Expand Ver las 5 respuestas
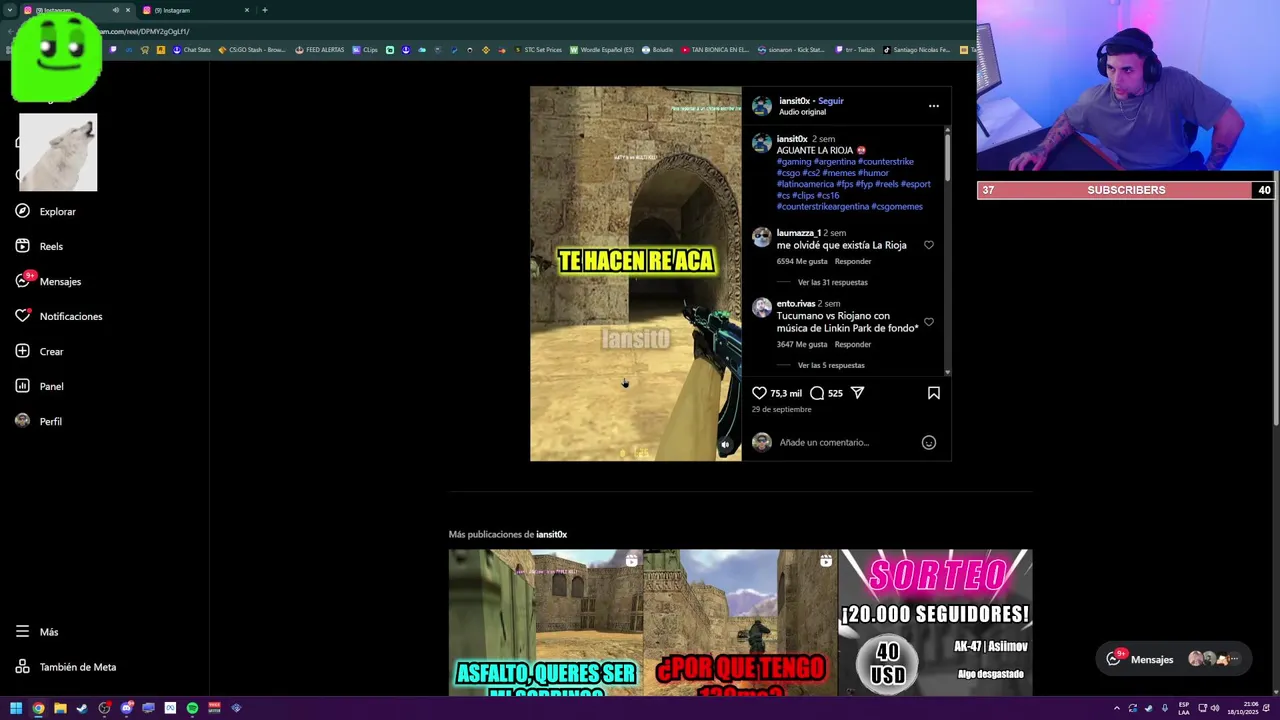Viewport: 1280px width, 720px height. coord(831,365)
